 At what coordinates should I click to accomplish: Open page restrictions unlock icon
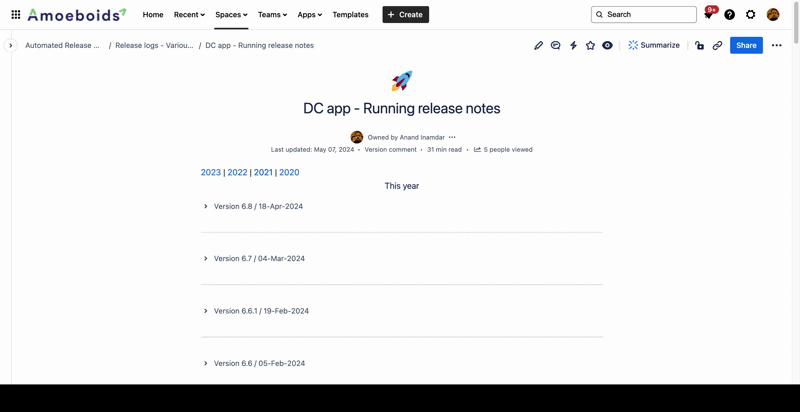(x=699, y=45)
